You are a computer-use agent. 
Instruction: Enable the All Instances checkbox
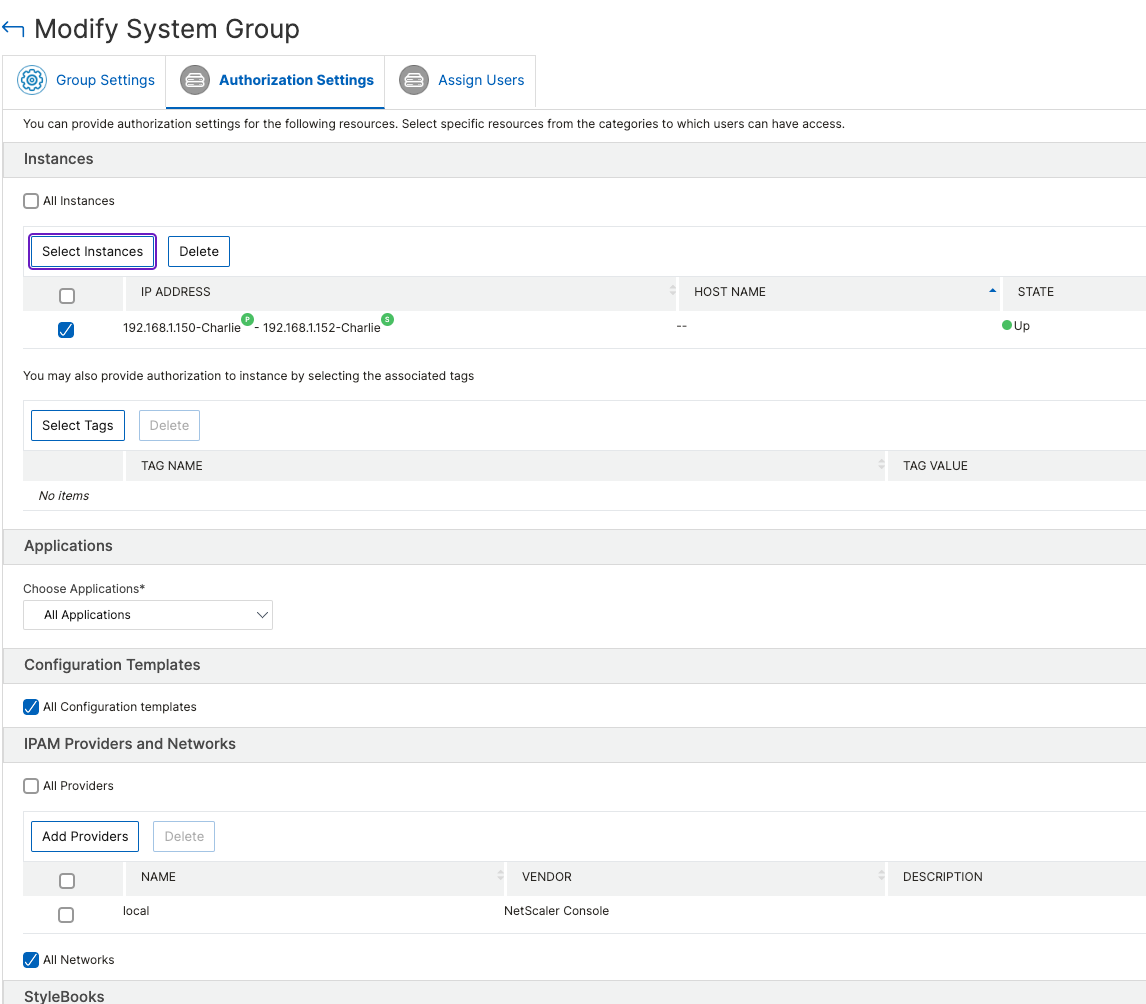(30, 201)
